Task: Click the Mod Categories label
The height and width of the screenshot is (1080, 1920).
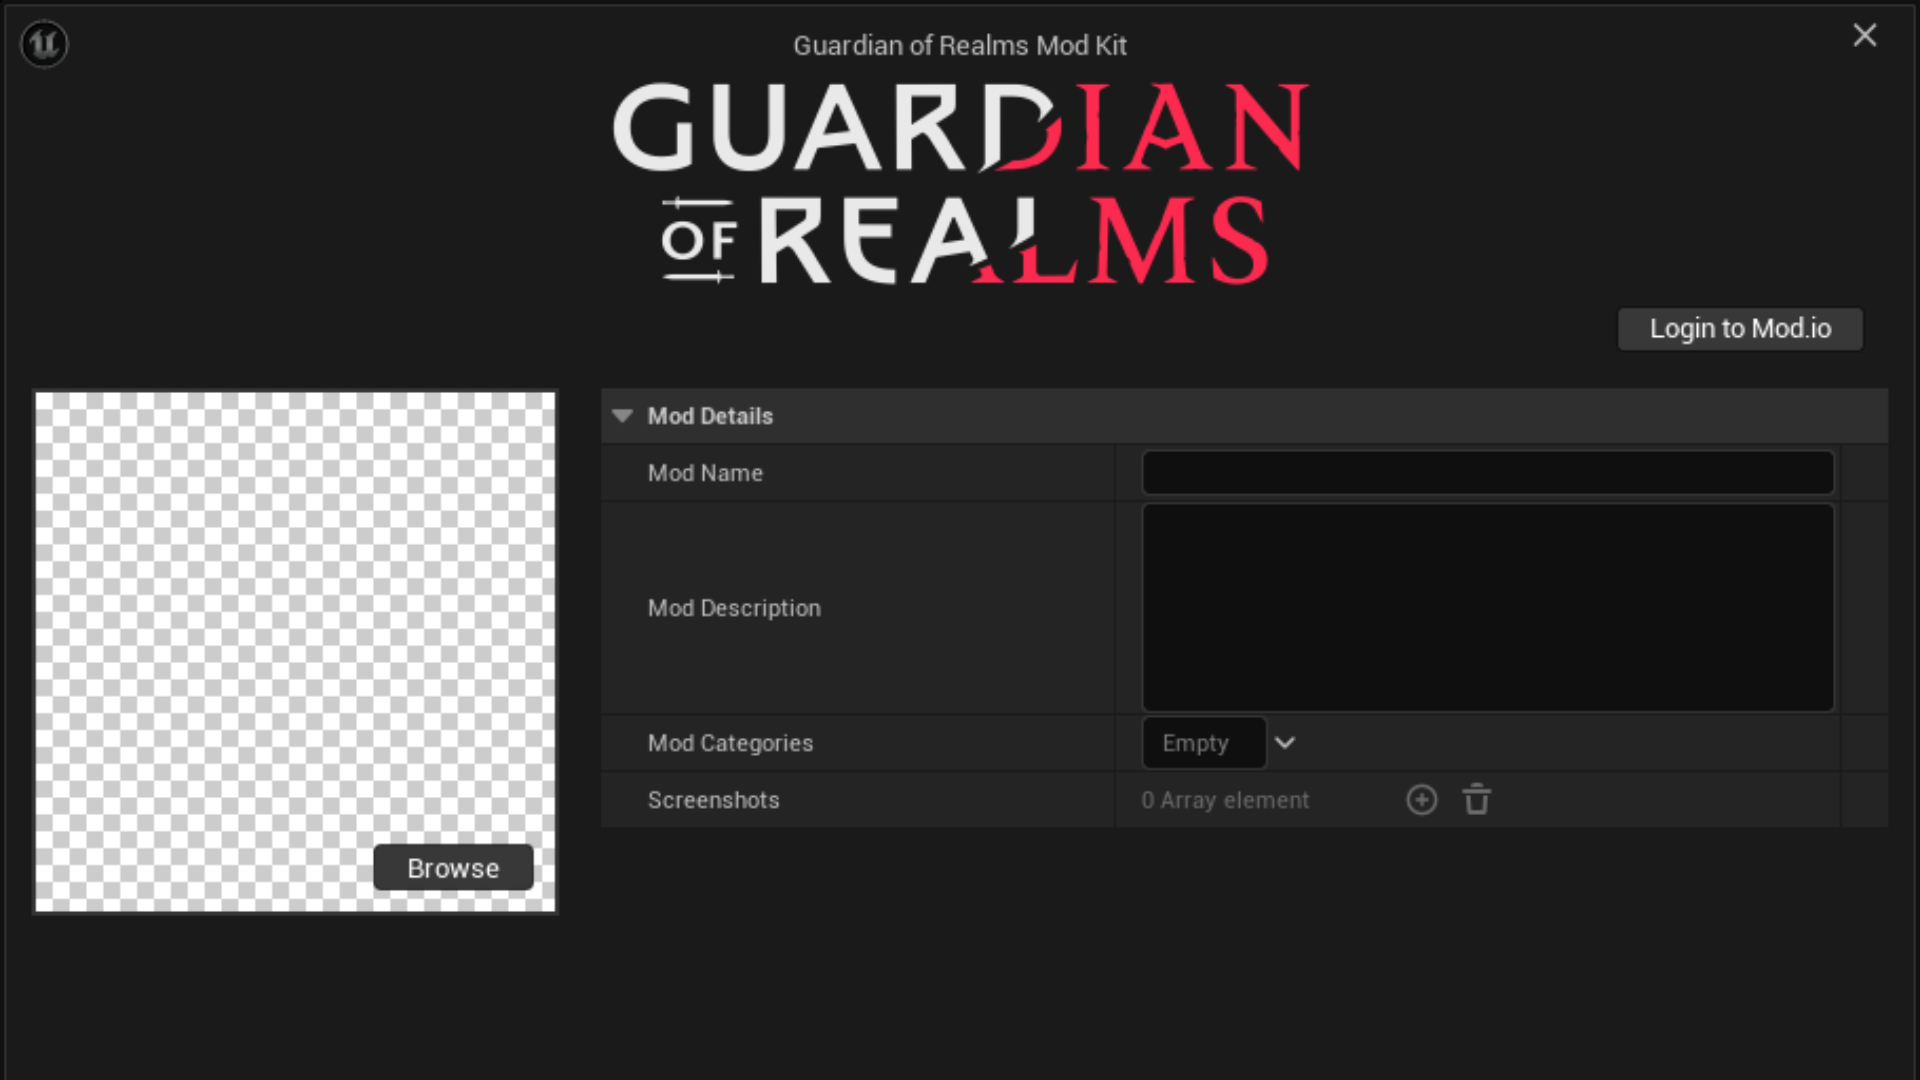Action: pos(730,743)
